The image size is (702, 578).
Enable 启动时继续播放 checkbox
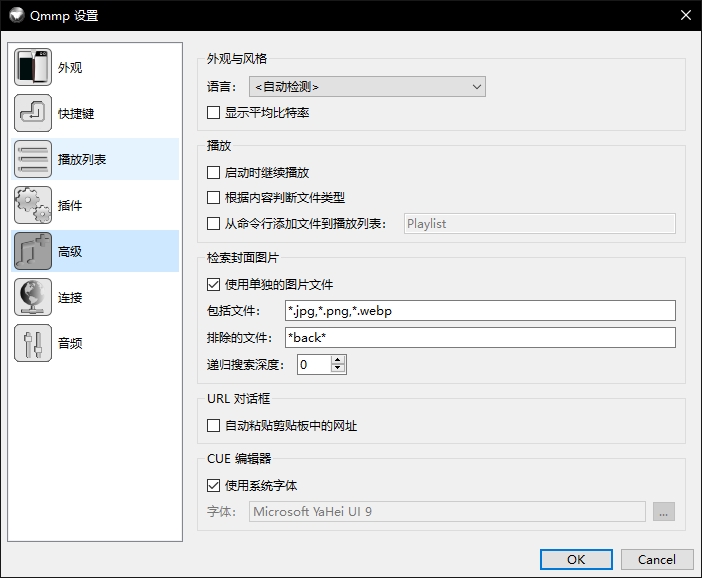point(214,172)
